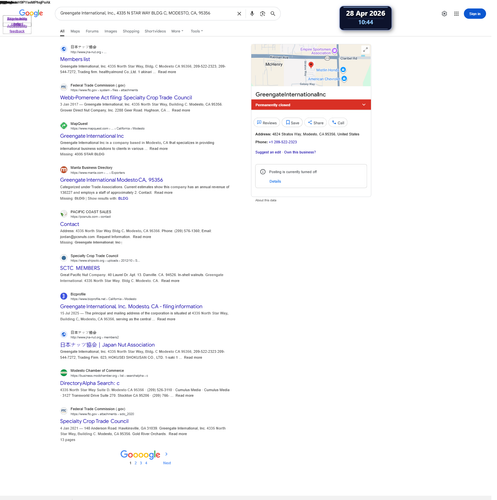
Task: Switch to the Short videos tab
Action: [155, 31]
